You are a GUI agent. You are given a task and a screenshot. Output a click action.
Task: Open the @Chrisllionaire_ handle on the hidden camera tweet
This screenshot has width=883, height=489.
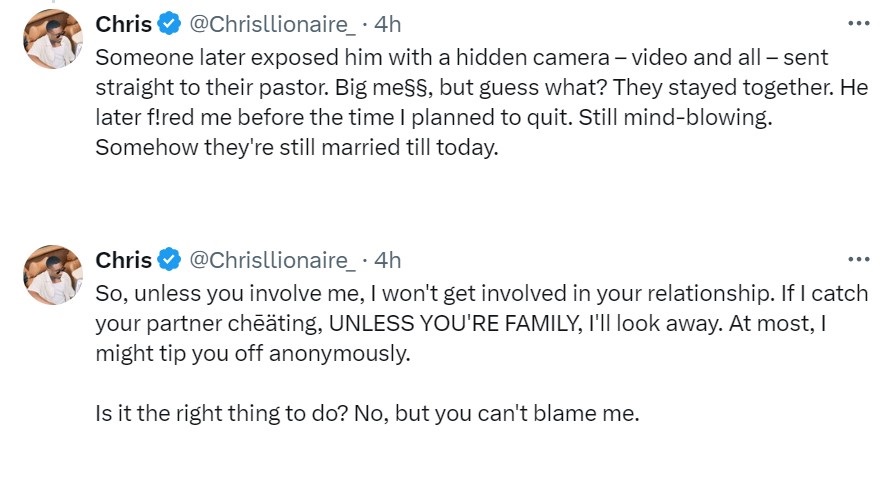click(272, 23)
